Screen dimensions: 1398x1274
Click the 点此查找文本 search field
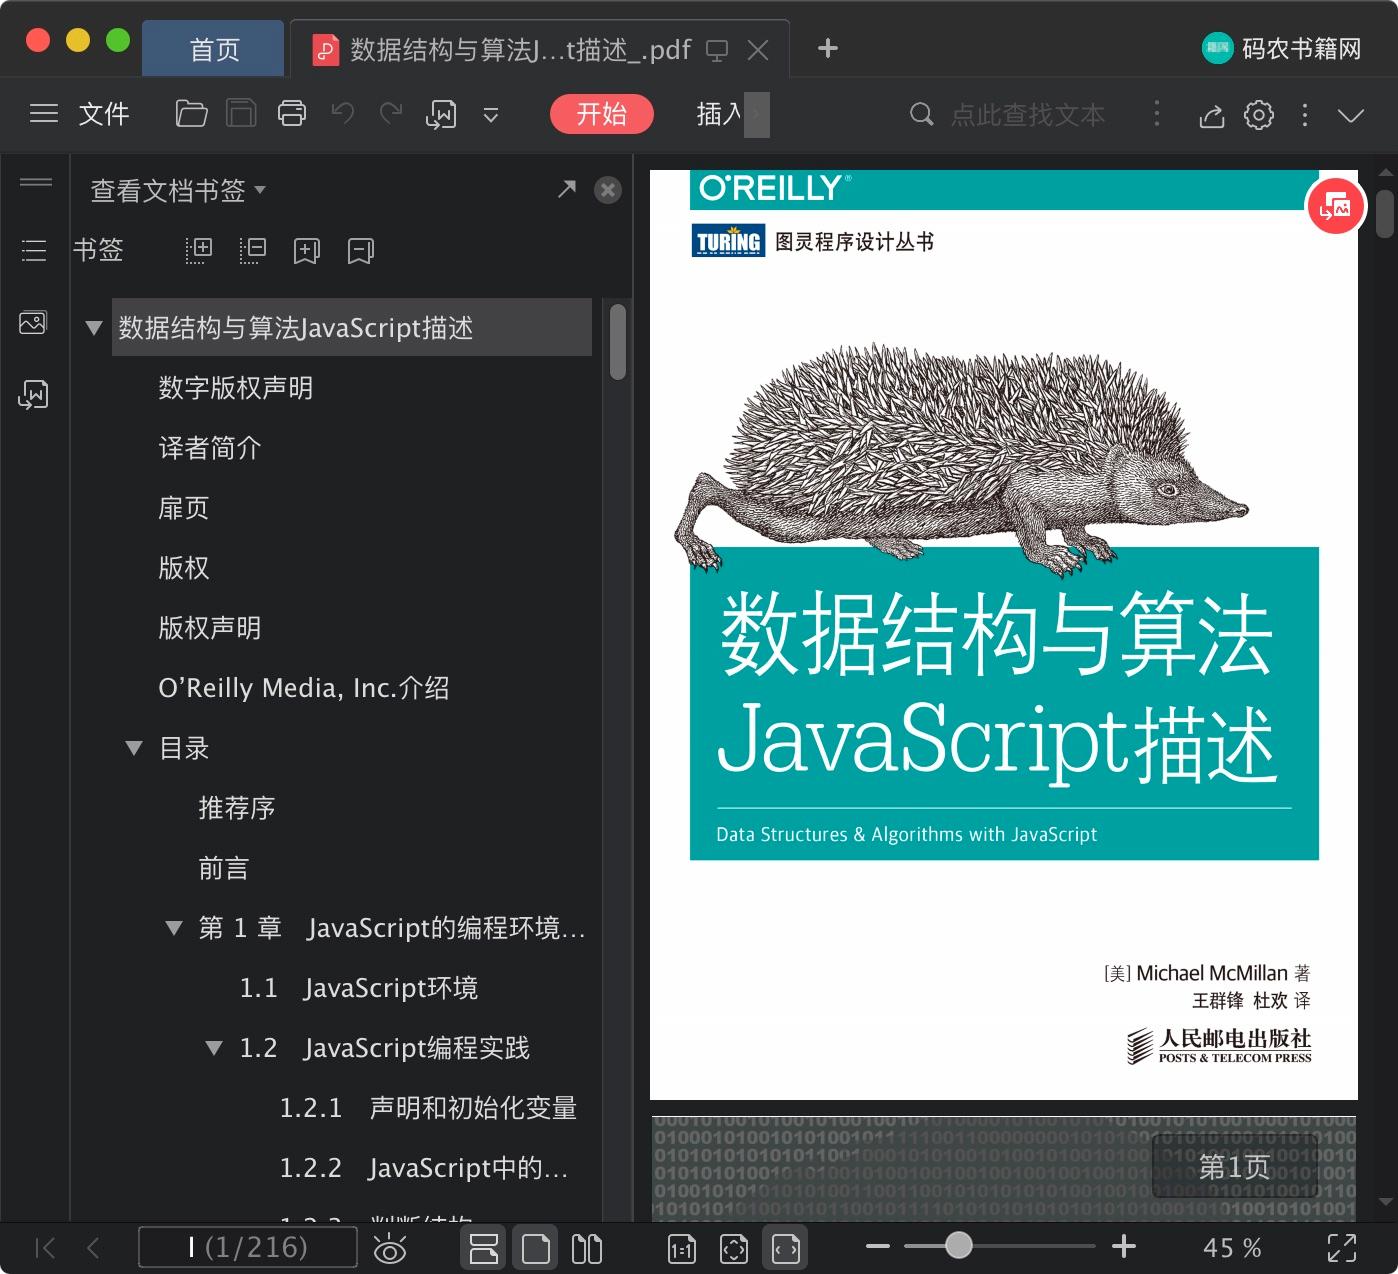pos(1027,115)
